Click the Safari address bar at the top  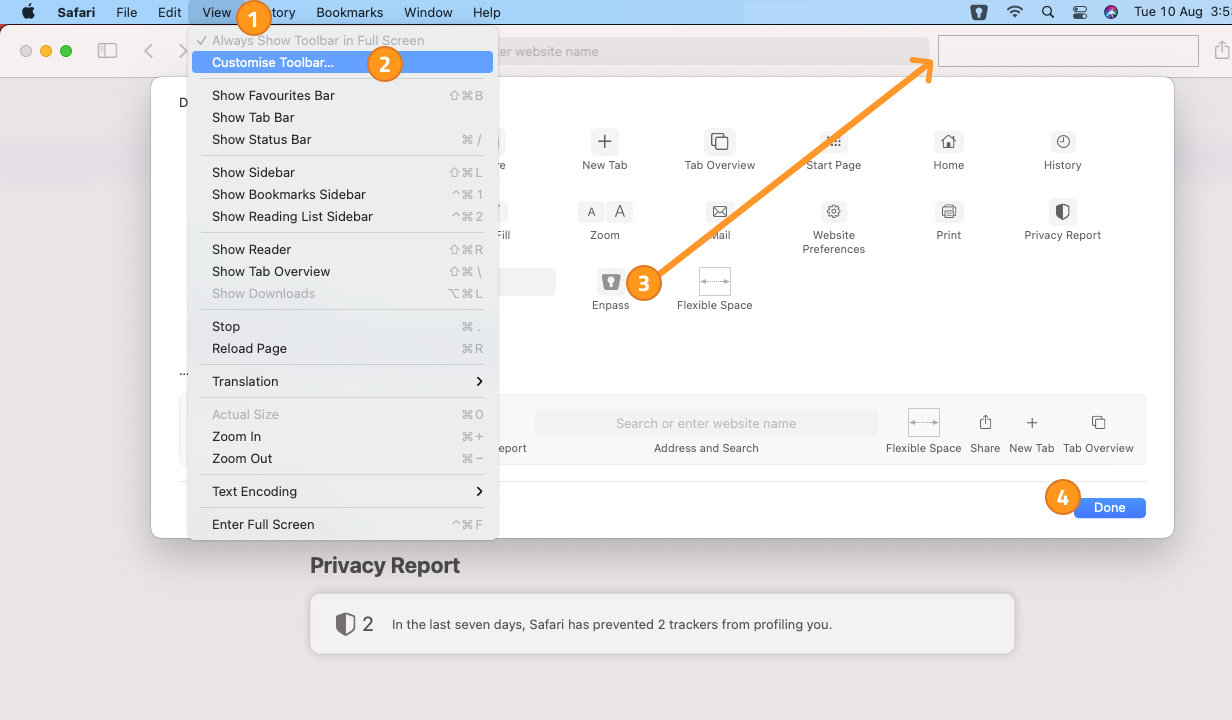pyautogui.click(x=712, y=51)
